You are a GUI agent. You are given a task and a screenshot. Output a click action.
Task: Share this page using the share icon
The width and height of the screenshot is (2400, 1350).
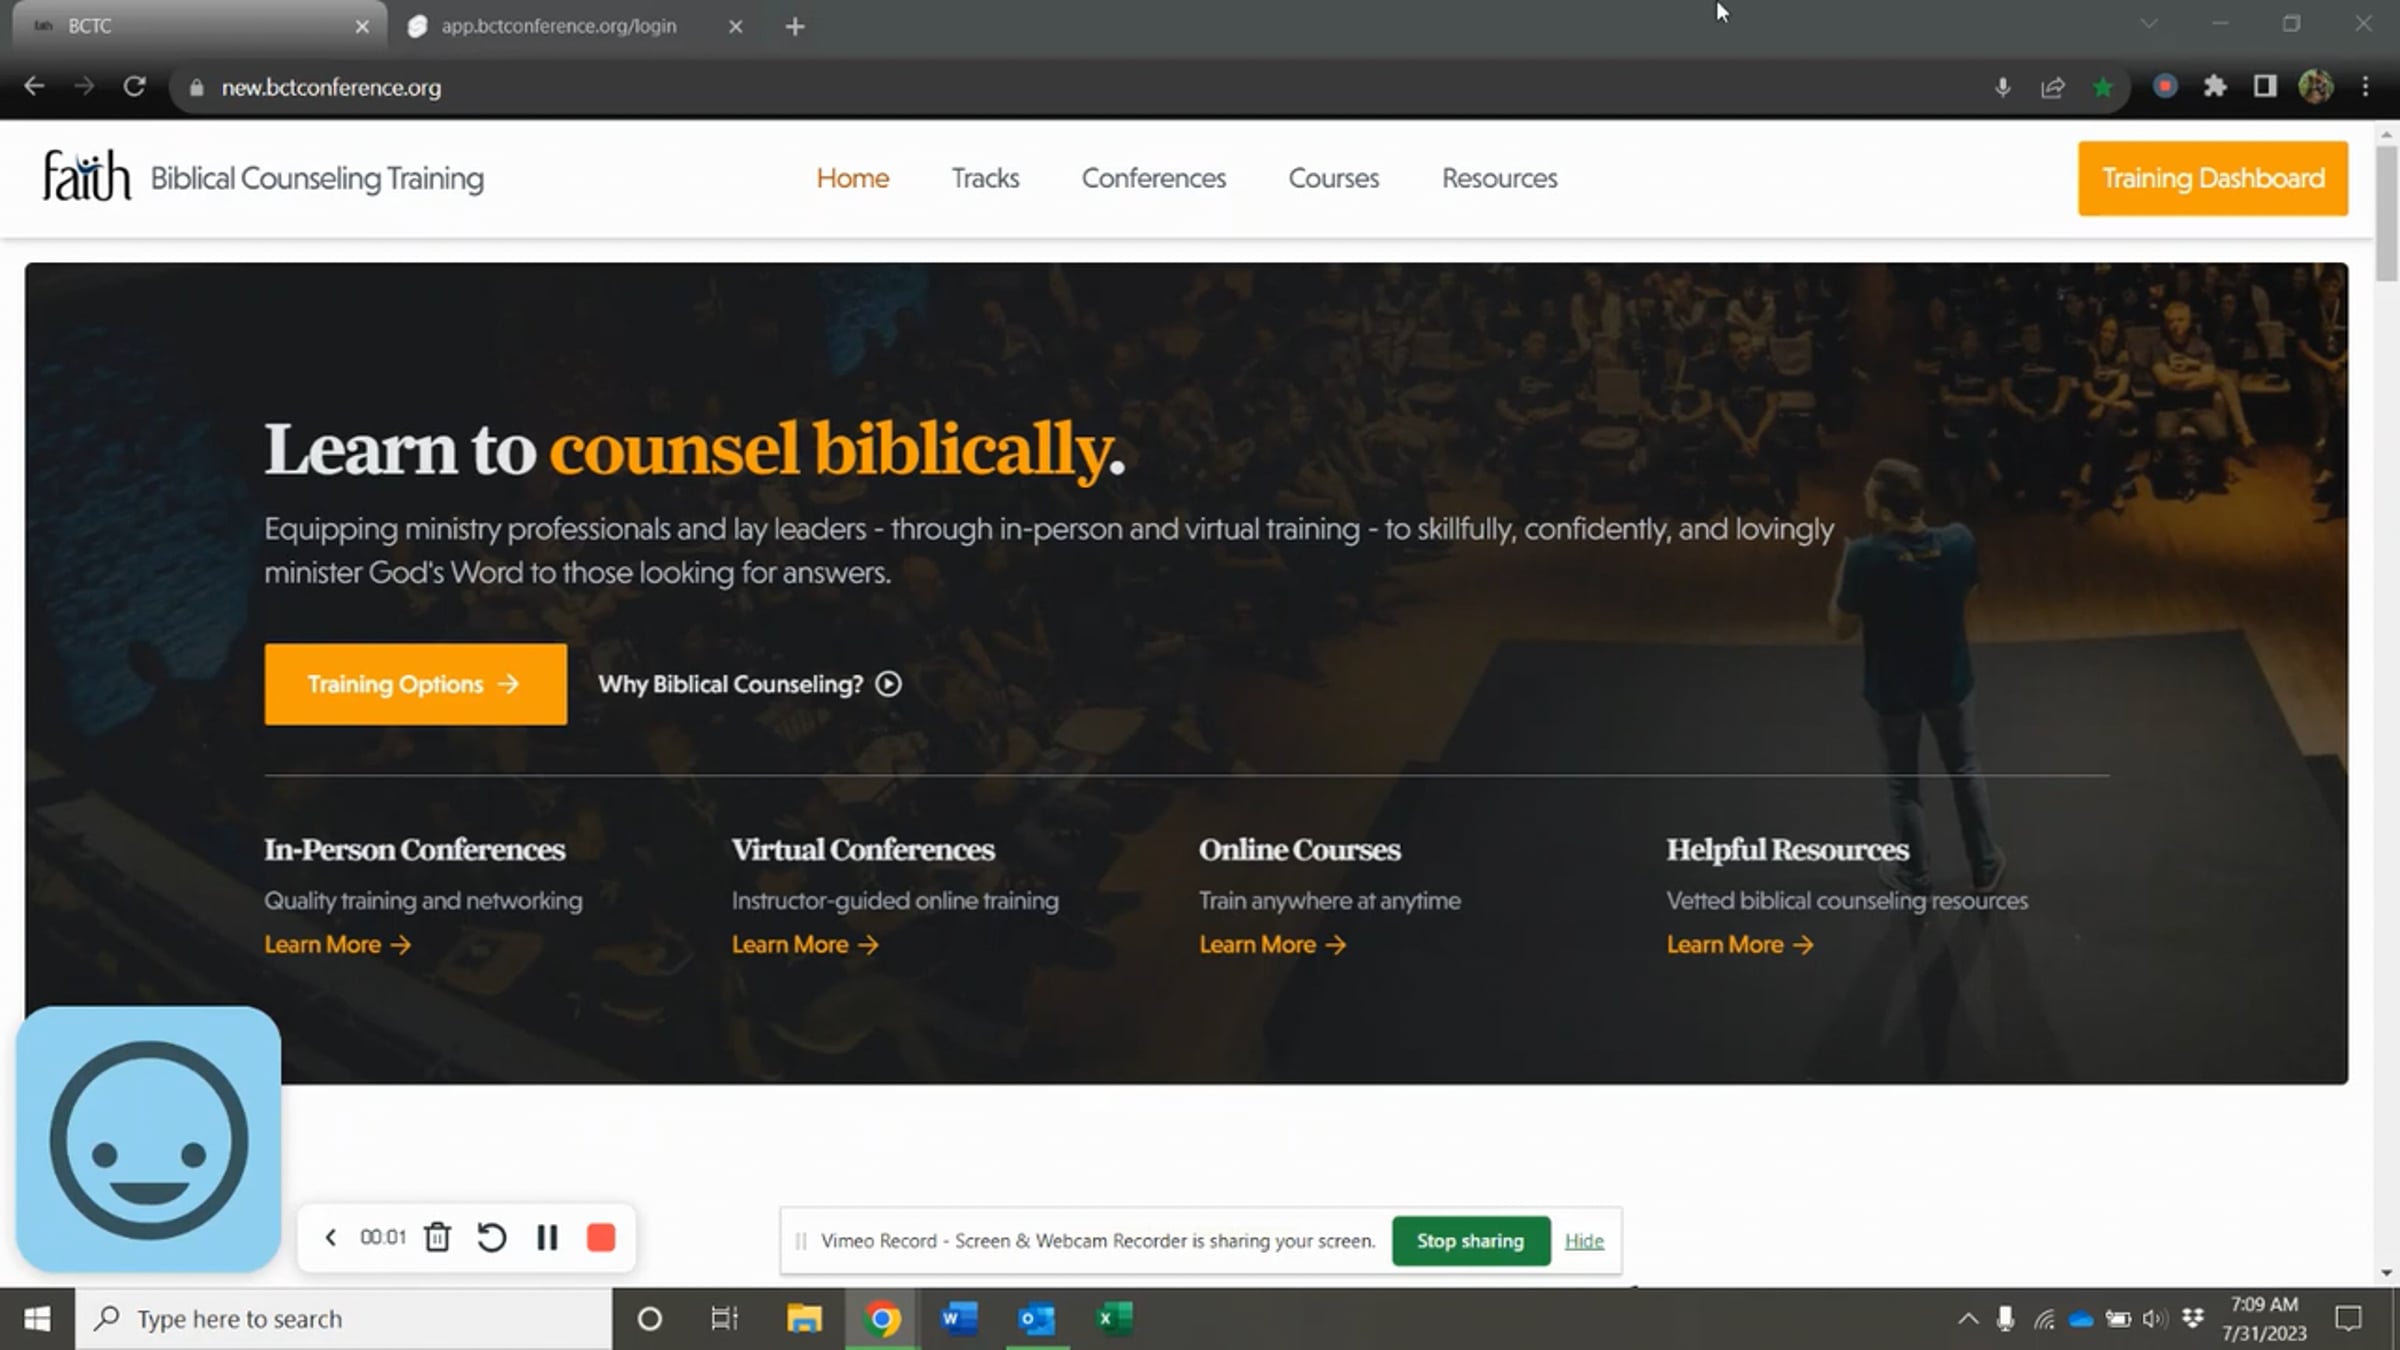pos(2053,87)
